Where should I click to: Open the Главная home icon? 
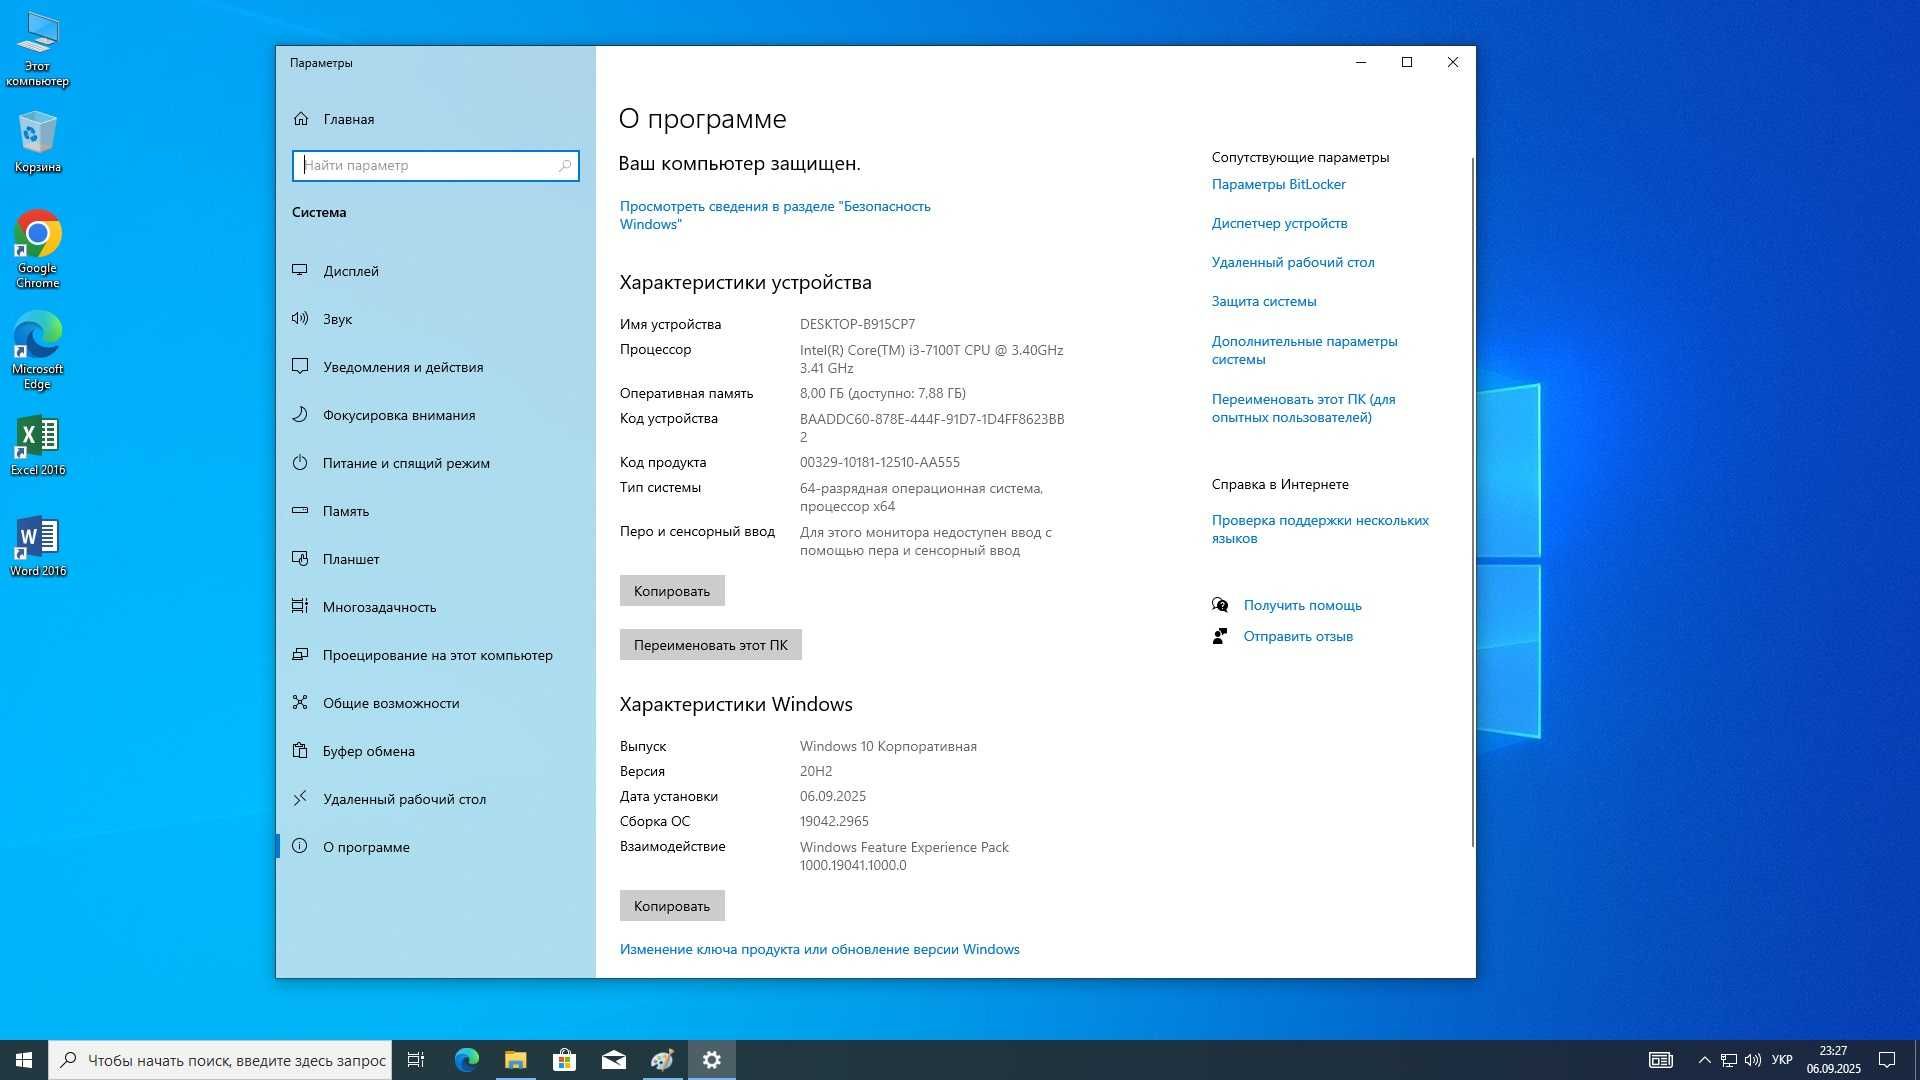[x=301, y=119]
